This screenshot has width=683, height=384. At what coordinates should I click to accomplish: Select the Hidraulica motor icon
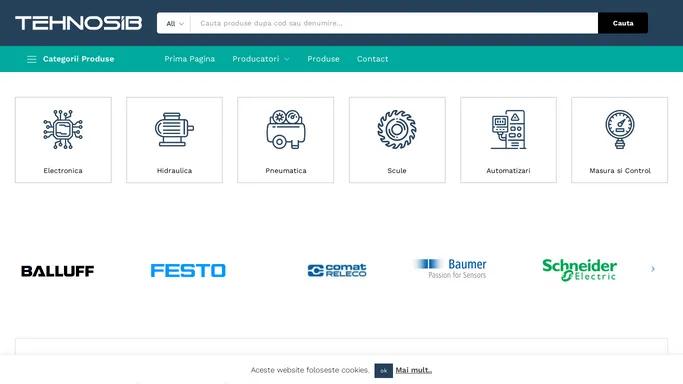click(x=174, y=129)
